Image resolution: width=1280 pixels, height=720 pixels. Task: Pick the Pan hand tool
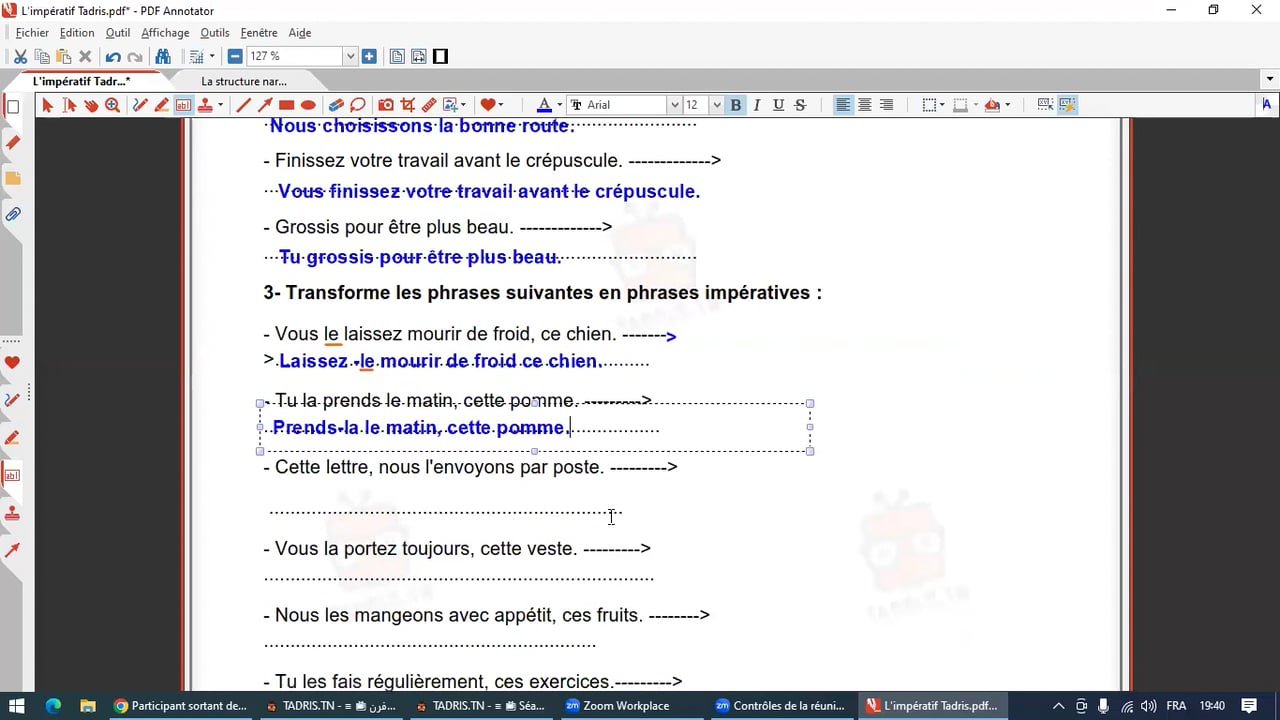91,105
